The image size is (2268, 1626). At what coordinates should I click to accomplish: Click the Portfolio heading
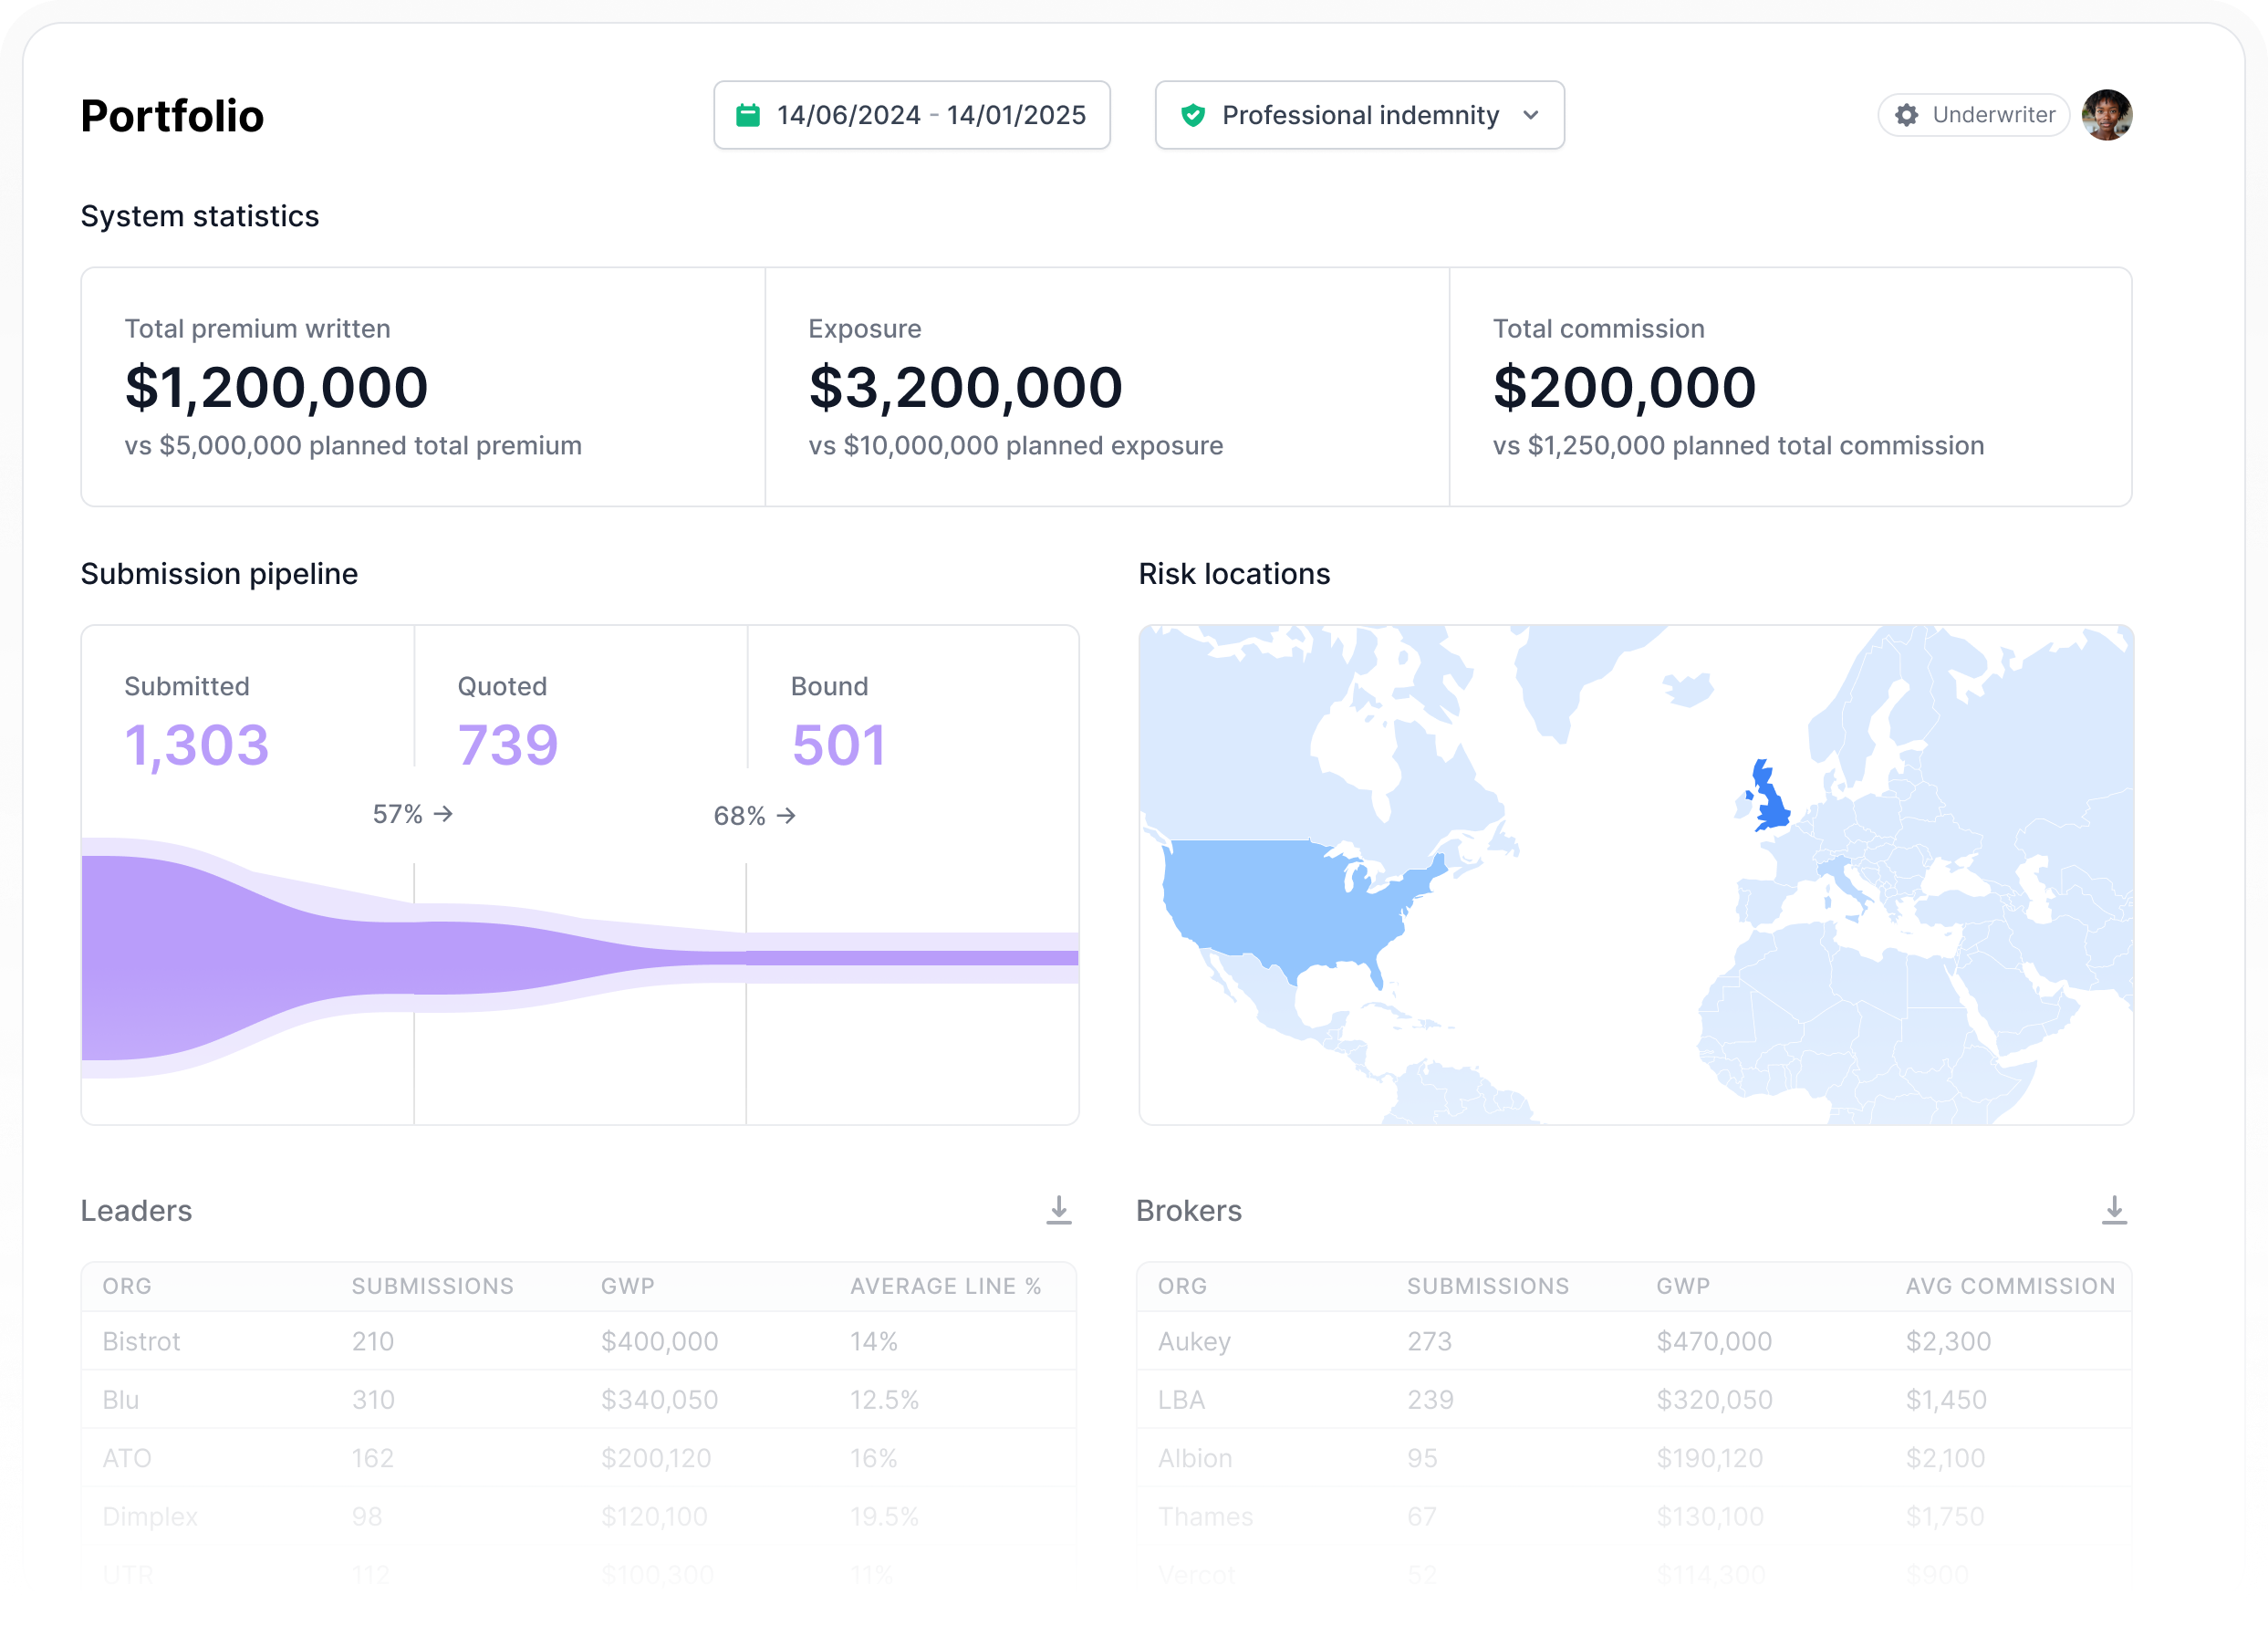172,115
